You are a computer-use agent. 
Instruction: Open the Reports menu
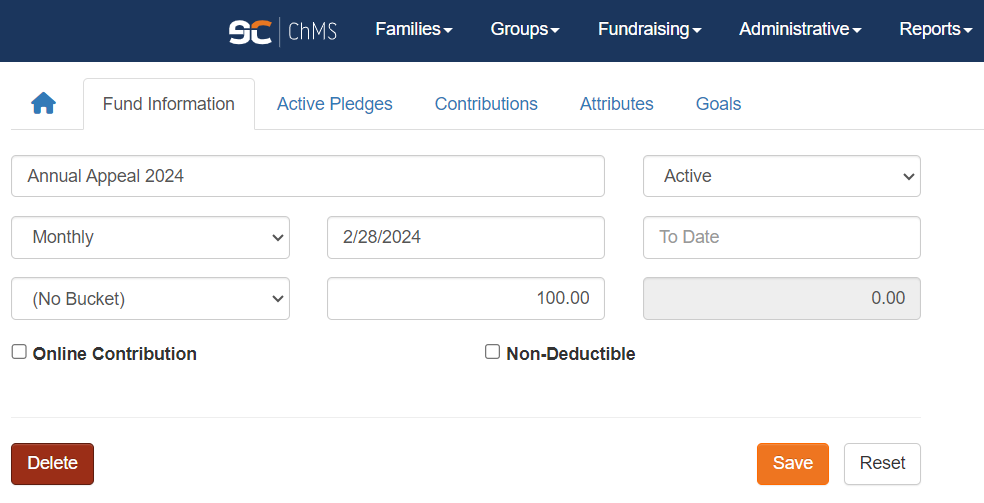[936, 29]
